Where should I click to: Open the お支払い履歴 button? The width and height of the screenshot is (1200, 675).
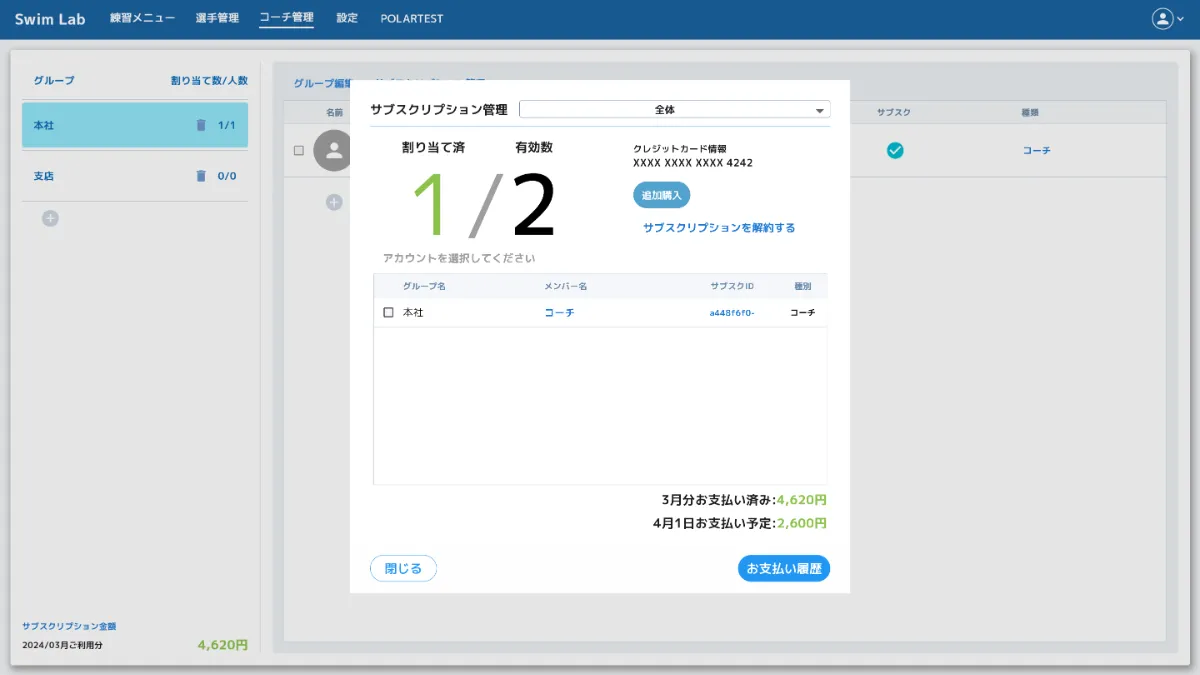[x=783, y=568]
